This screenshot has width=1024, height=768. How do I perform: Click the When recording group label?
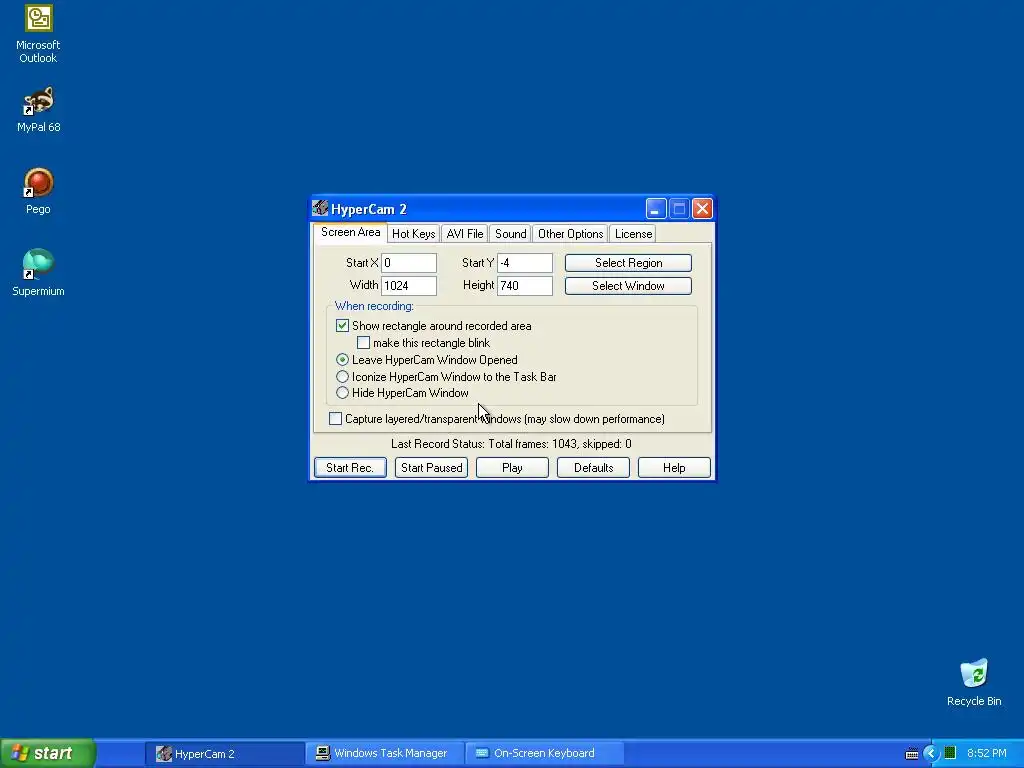click(x=374, y=306)
